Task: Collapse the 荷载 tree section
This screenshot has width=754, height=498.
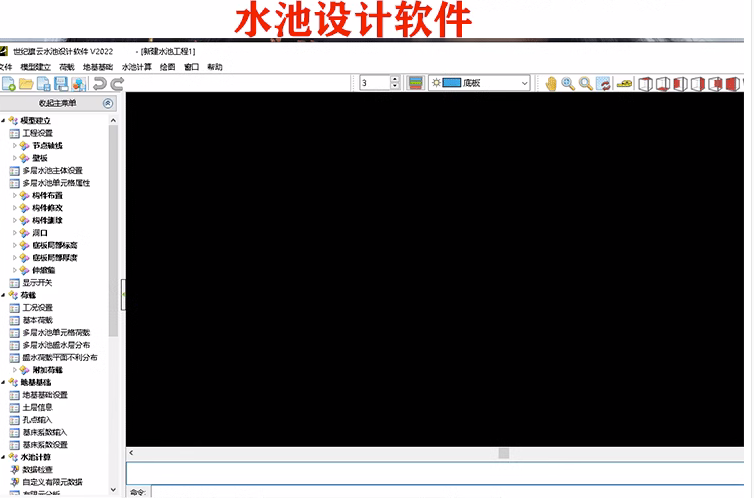Action: (4, 295)
